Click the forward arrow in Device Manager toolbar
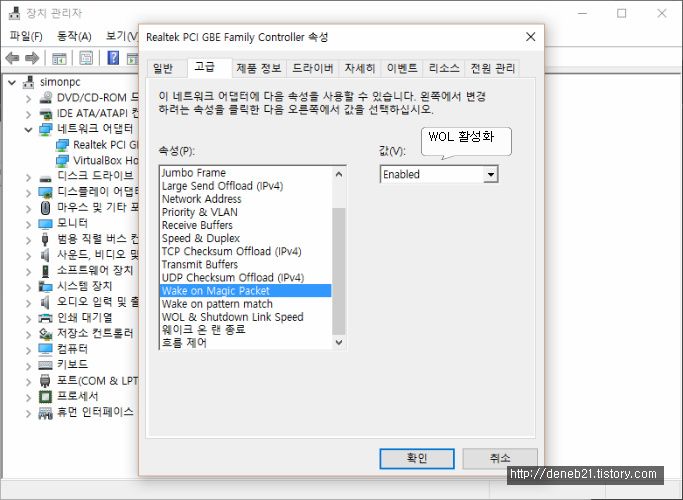This screenshot has height=500, width=683. click(x=32, y=58)
